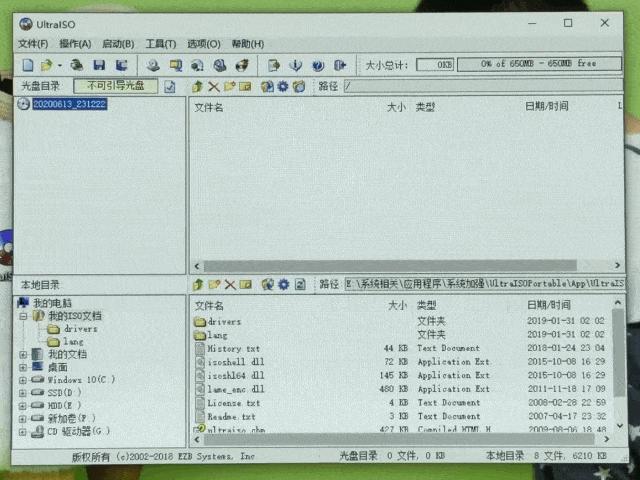The height and width of the screenshot is (480, 640).
Task: Click Delete X in 本地目录 toolbar
Action: coord(230,284)
